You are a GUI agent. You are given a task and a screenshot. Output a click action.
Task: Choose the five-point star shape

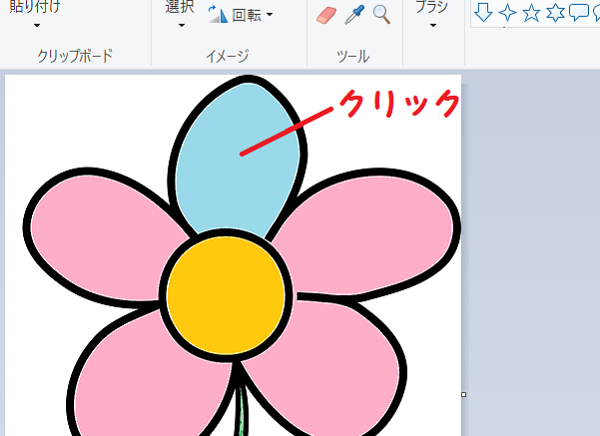[x=531, y=13]
